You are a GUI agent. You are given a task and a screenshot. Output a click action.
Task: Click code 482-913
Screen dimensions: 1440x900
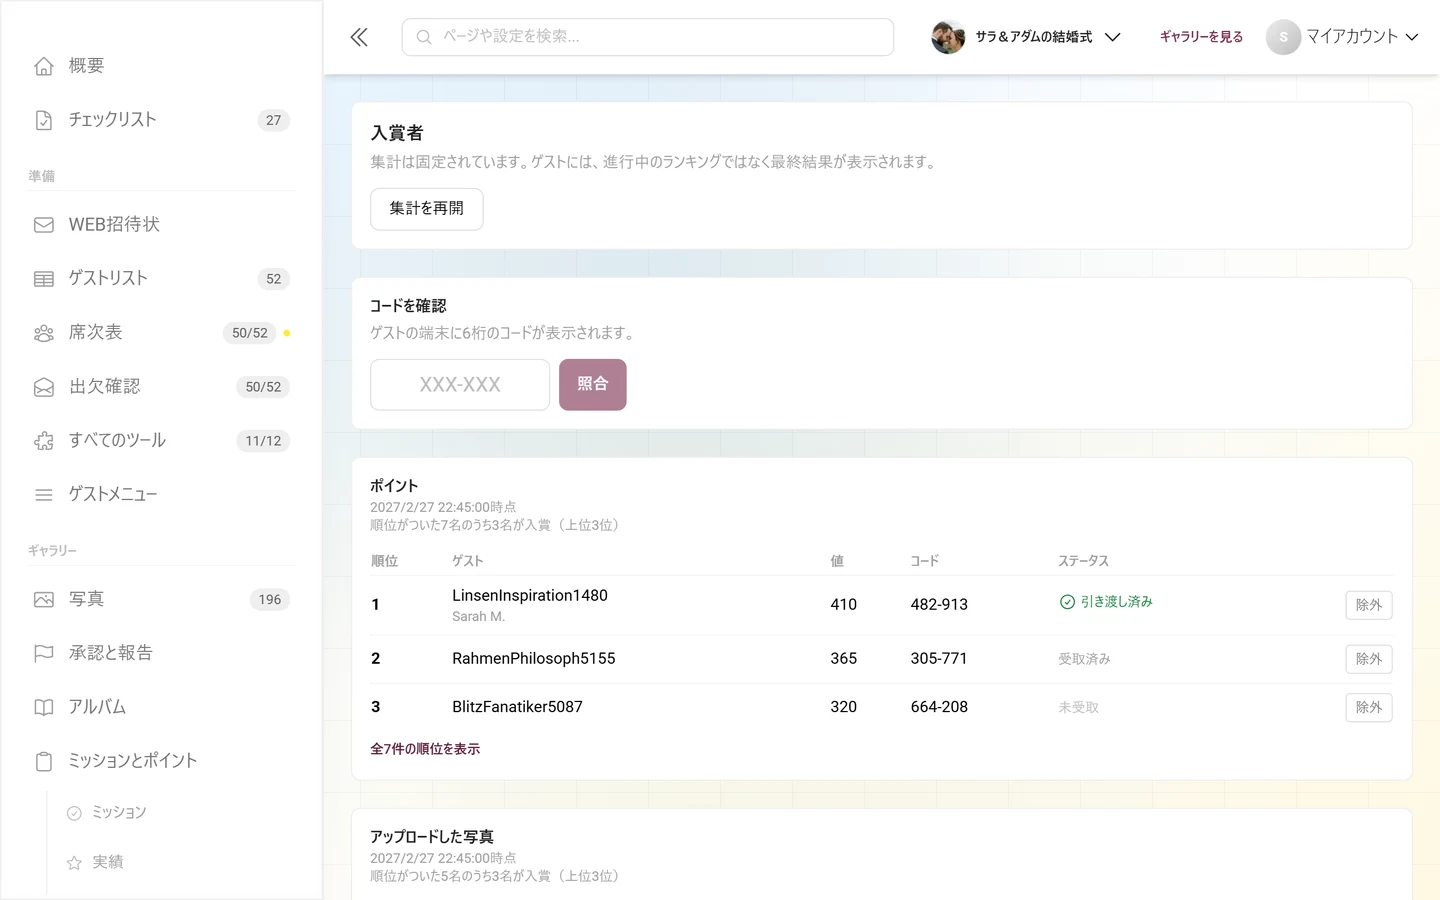pyautogui.click(x=939, y=605)
